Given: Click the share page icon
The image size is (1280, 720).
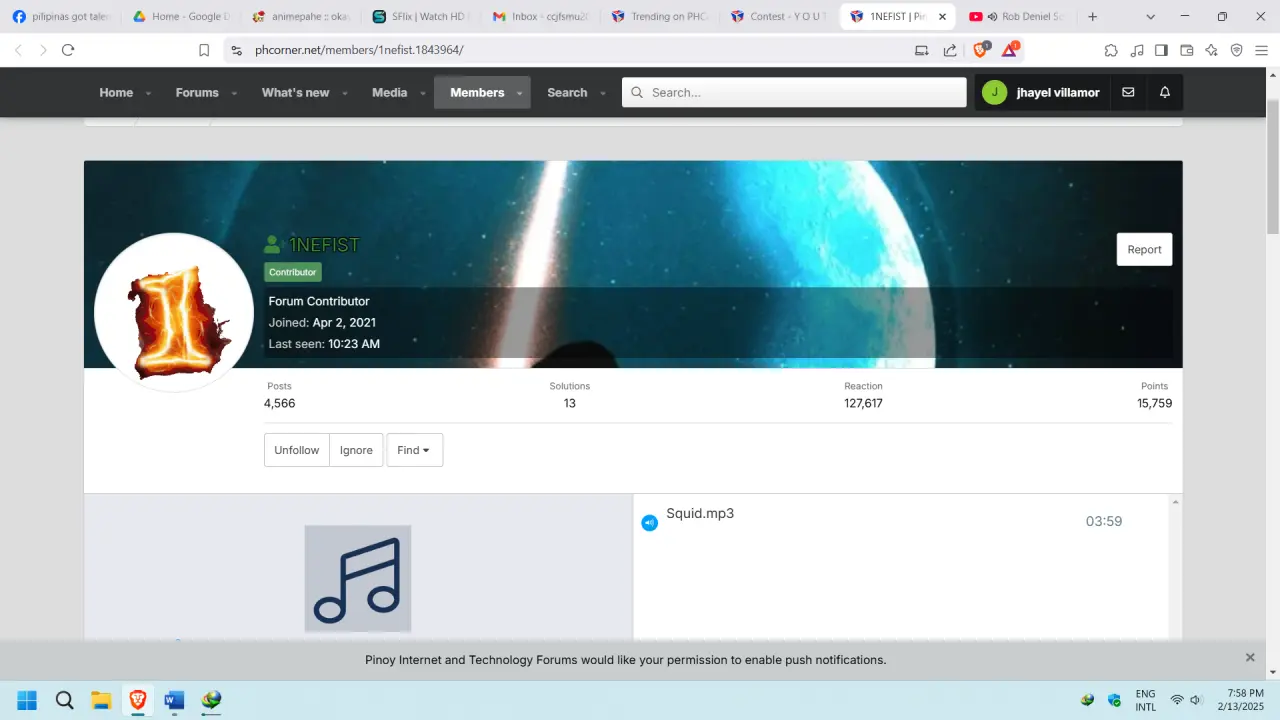Looking at the screenshot, I should (x=950, y=50).
